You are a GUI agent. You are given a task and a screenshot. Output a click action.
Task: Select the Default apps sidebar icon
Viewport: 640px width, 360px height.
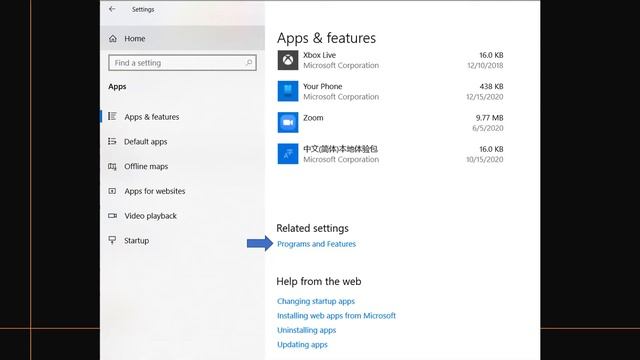tap(112, 141)
